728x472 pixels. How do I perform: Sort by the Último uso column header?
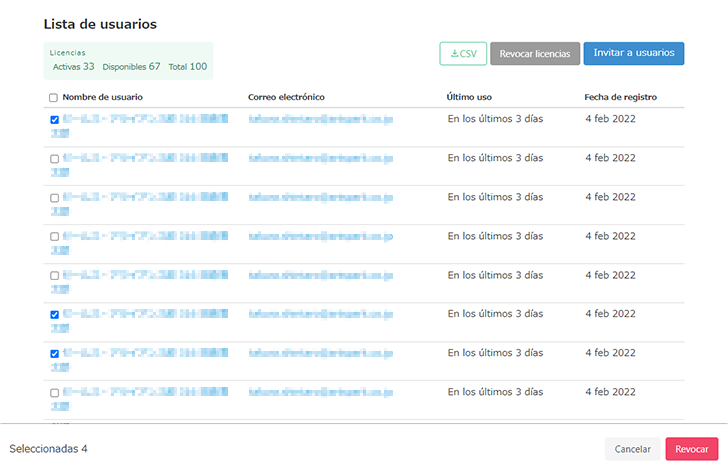pos(469,97)
